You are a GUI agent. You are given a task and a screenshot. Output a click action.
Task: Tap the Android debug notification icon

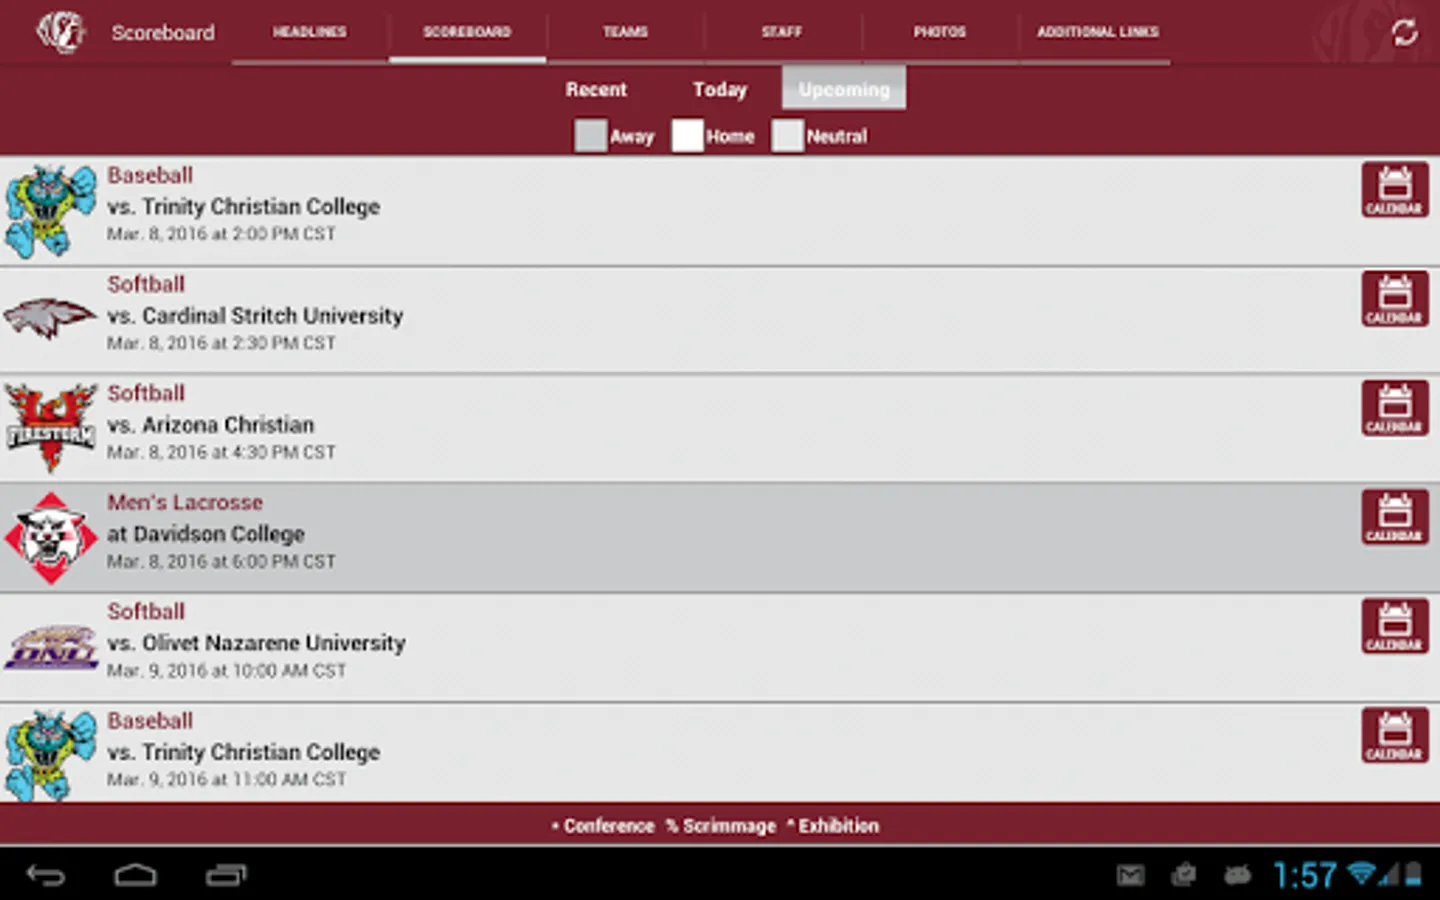pyautogui.click(x=1237, y=876)
